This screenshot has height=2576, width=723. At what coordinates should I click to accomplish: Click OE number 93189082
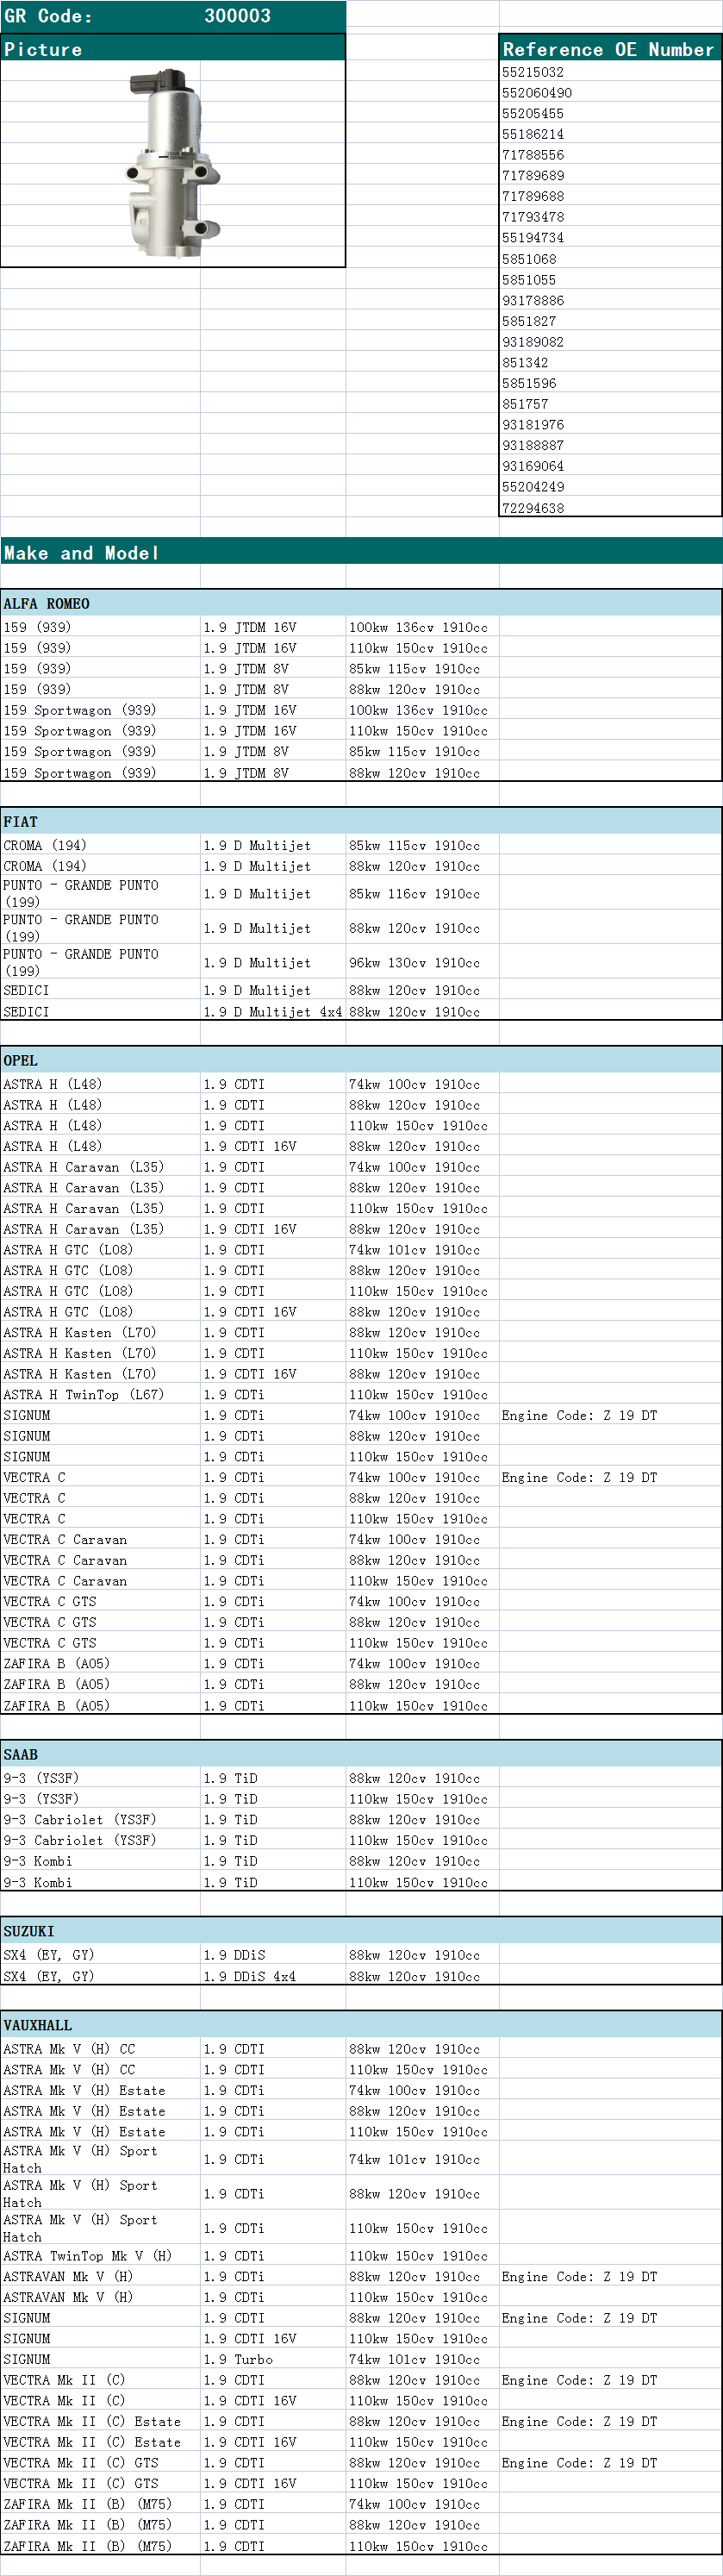pos(533,342)
